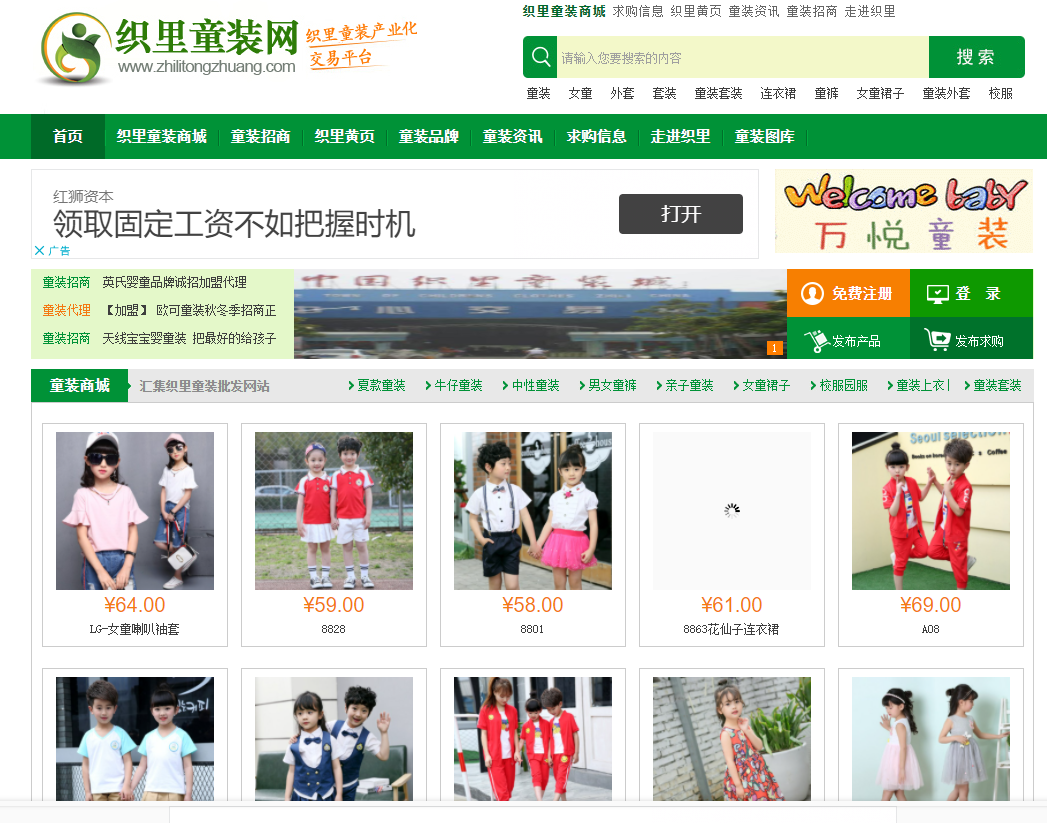Click the free registration user icon

tap(812, 293)
